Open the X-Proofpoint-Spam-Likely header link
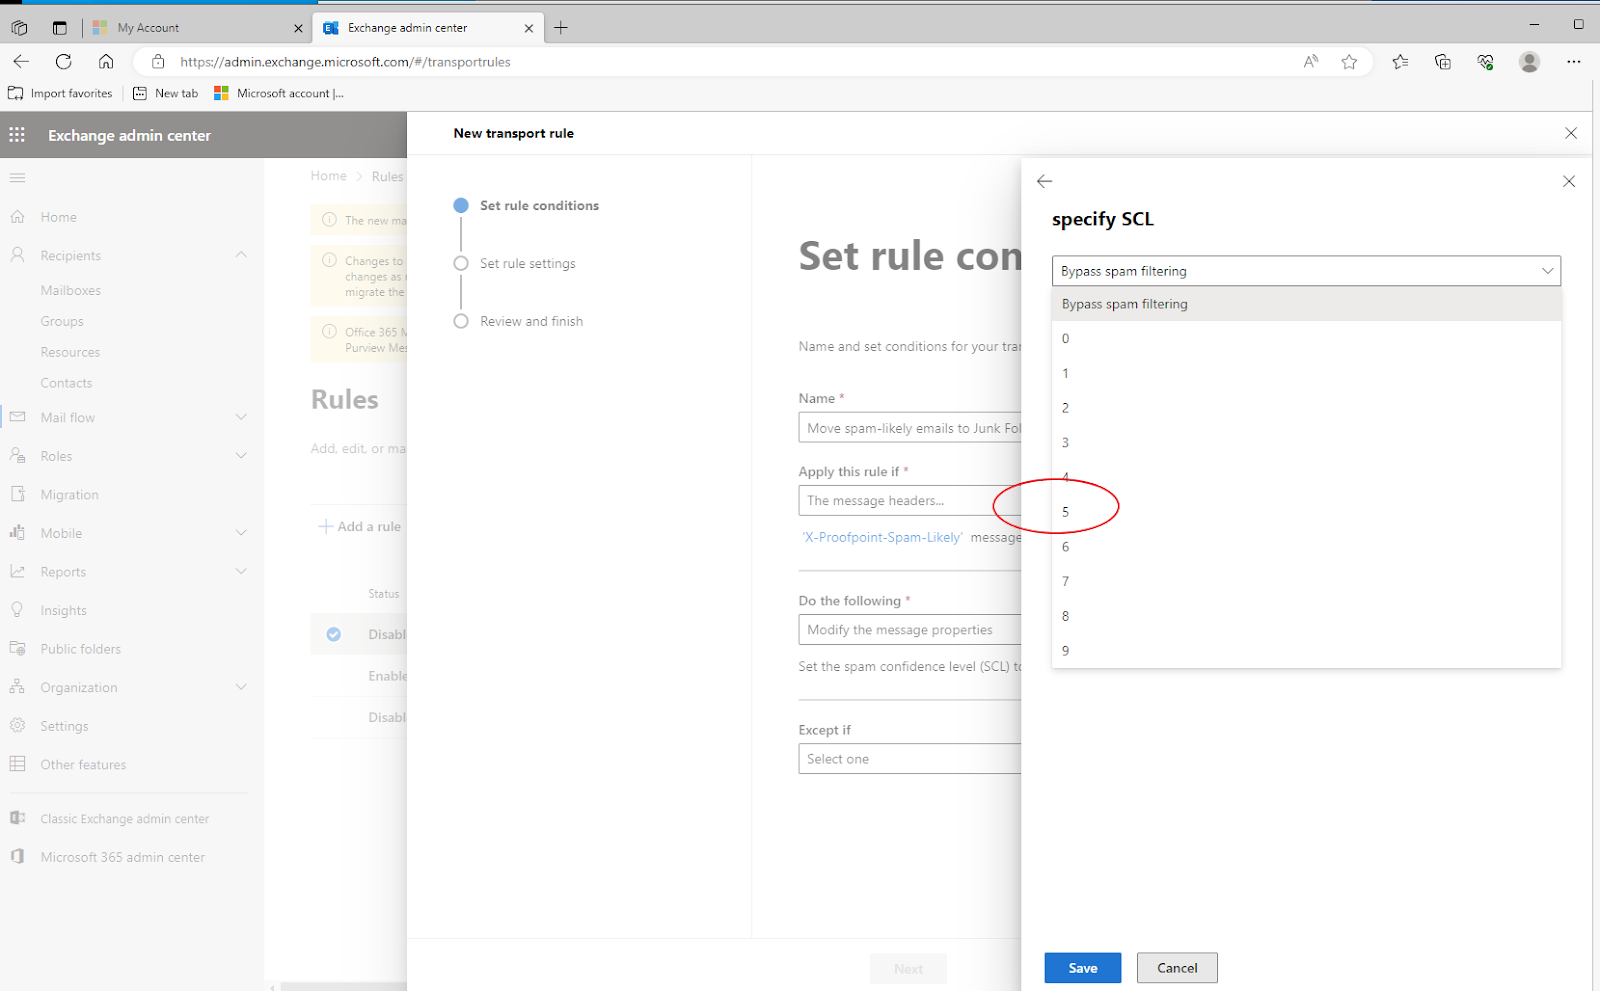Image resolution: width=1600 pixels, height=991 pixels. (882, 537)
